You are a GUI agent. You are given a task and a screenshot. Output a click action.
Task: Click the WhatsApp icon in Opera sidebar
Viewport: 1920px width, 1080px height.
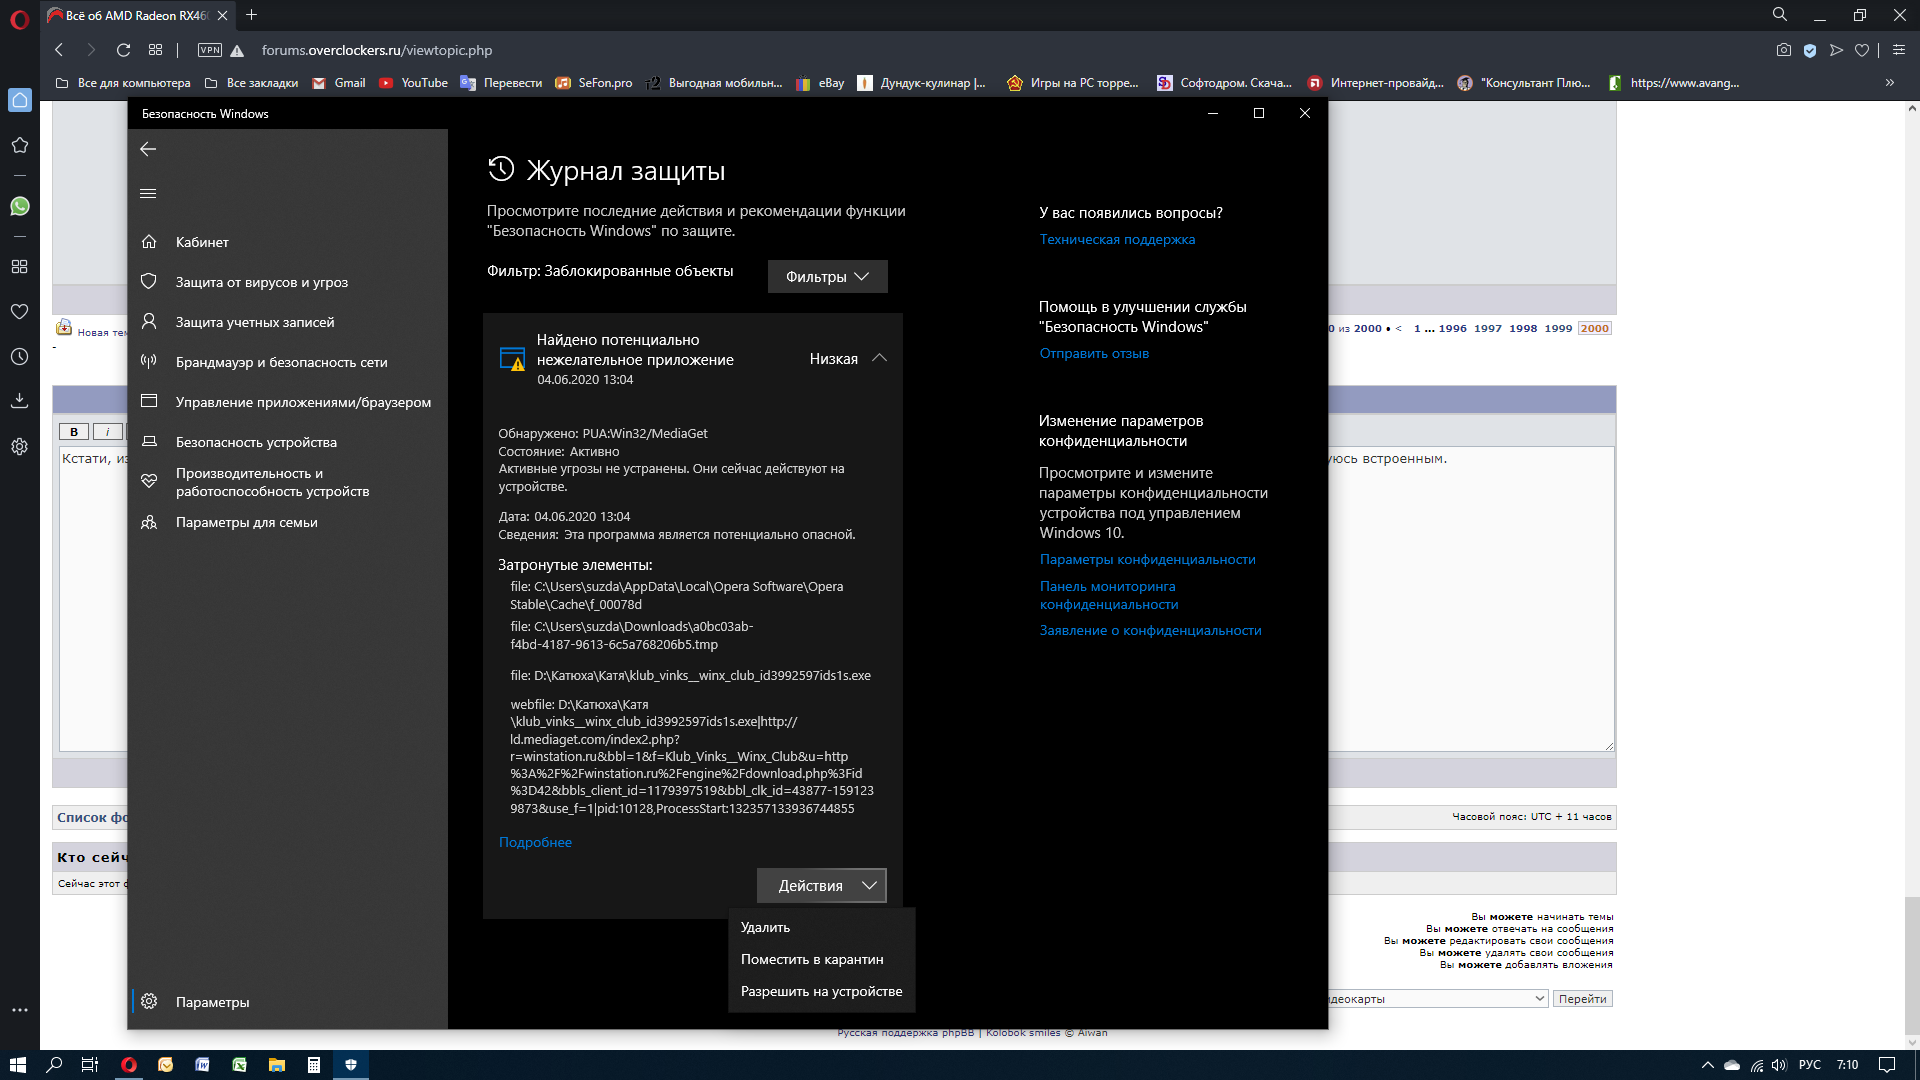(x=19, y=206)
